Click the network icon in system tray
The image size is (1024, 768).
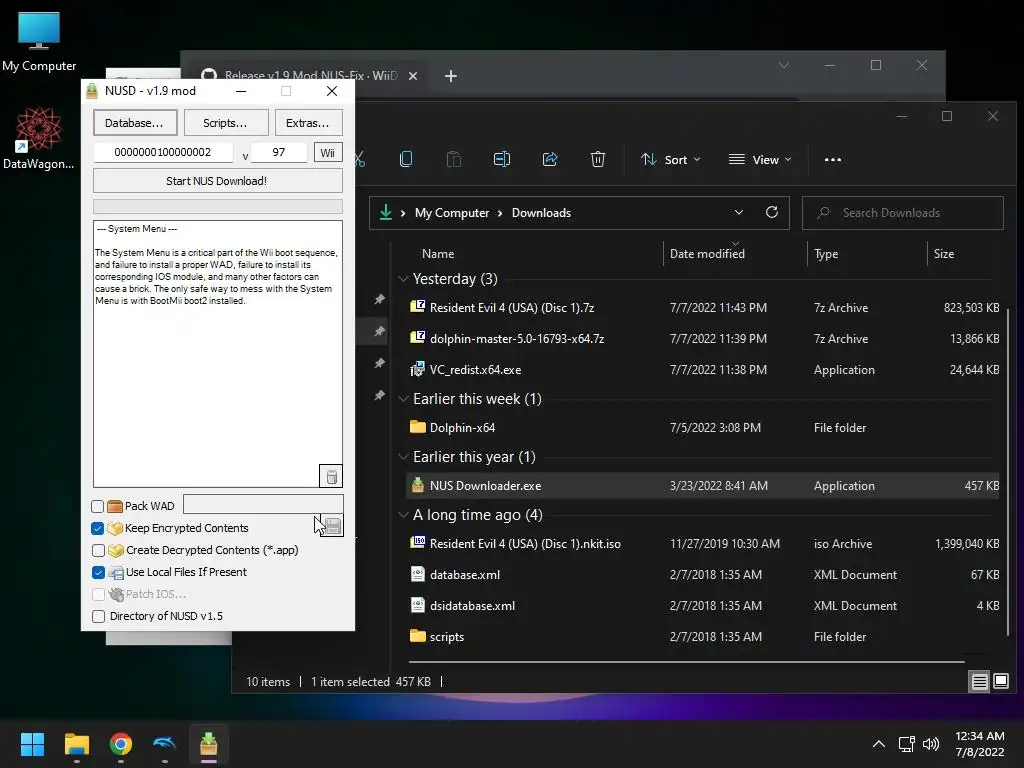tap(906, 744)
